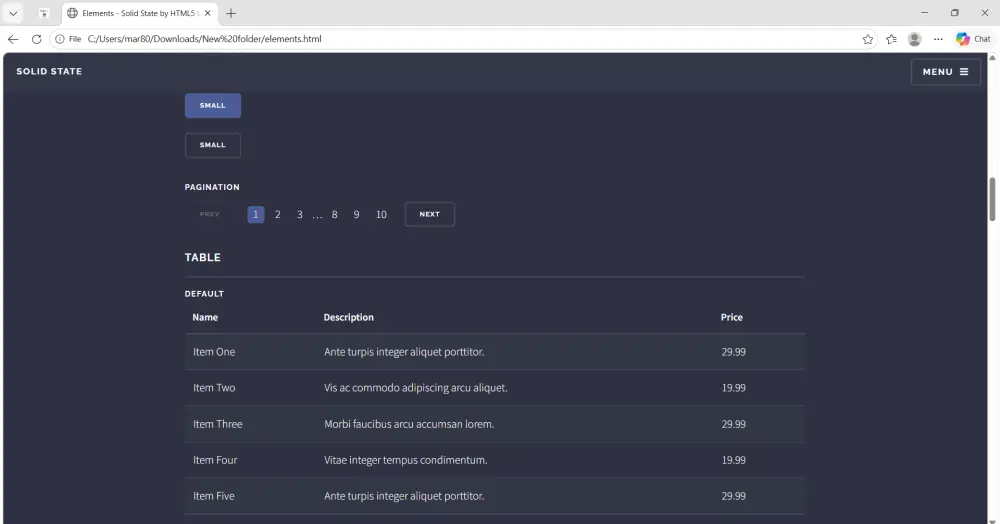Screen dimensions: 1000x524
Task: Select the Item Two cell
Action: pyautogui.click(x=214, y=388)
